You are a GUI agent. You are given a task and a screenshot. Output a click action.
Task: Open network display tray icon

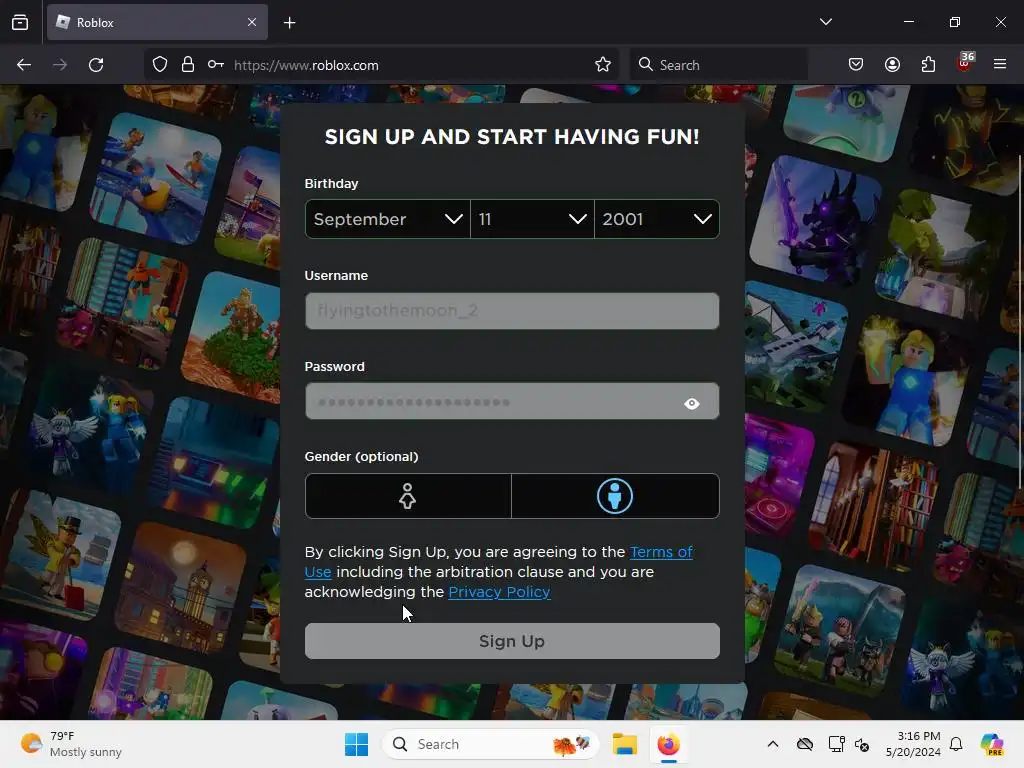pyautogui.click(x=836, y=744)
